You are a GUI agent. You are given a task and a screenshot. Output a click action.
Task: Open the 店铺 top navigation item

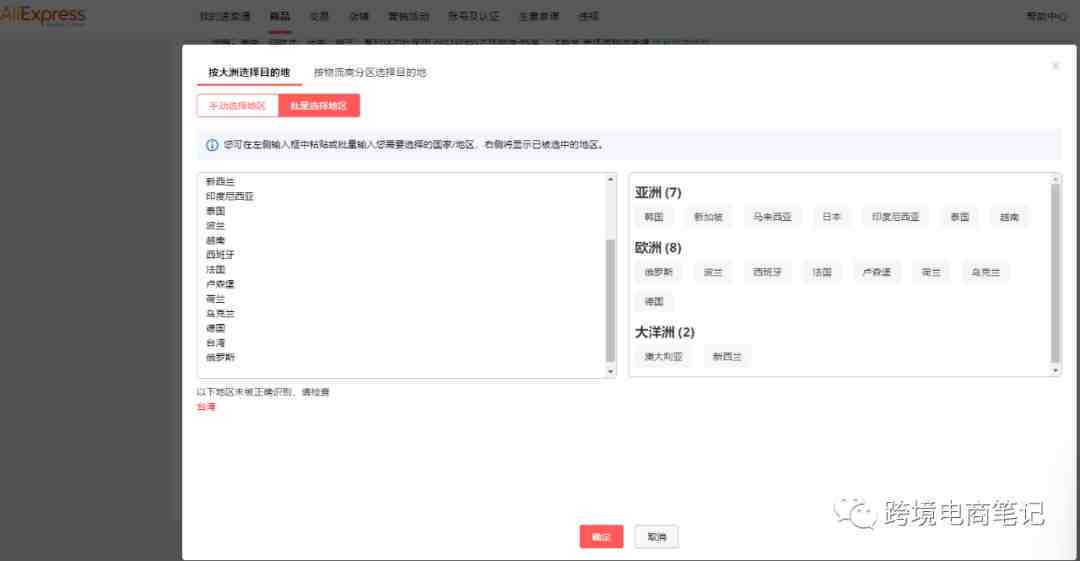click(359, 16)
